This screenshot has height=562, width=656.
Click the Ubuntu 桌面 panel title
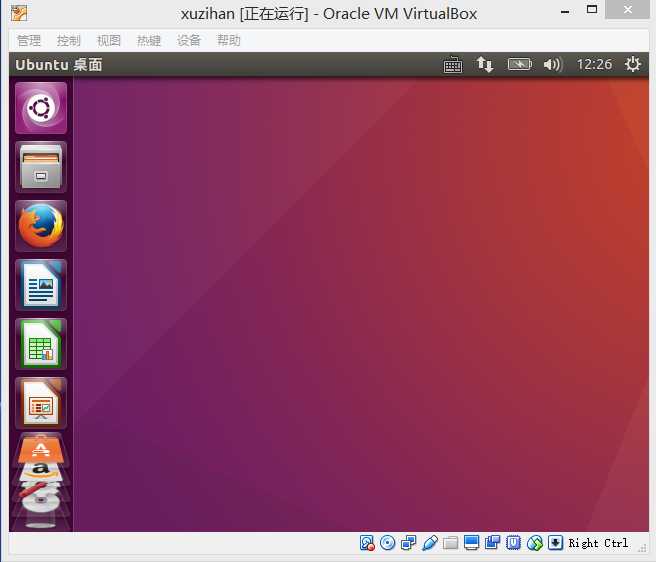[59, 65]
